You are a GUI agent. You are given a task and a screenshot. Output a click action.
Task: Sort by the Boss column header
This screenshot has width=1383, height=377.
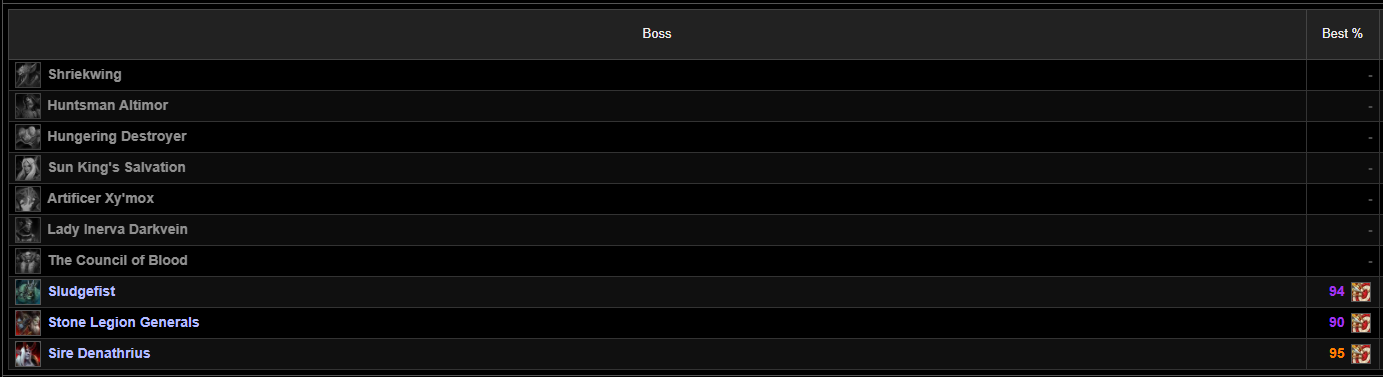(x=657, y=34)
